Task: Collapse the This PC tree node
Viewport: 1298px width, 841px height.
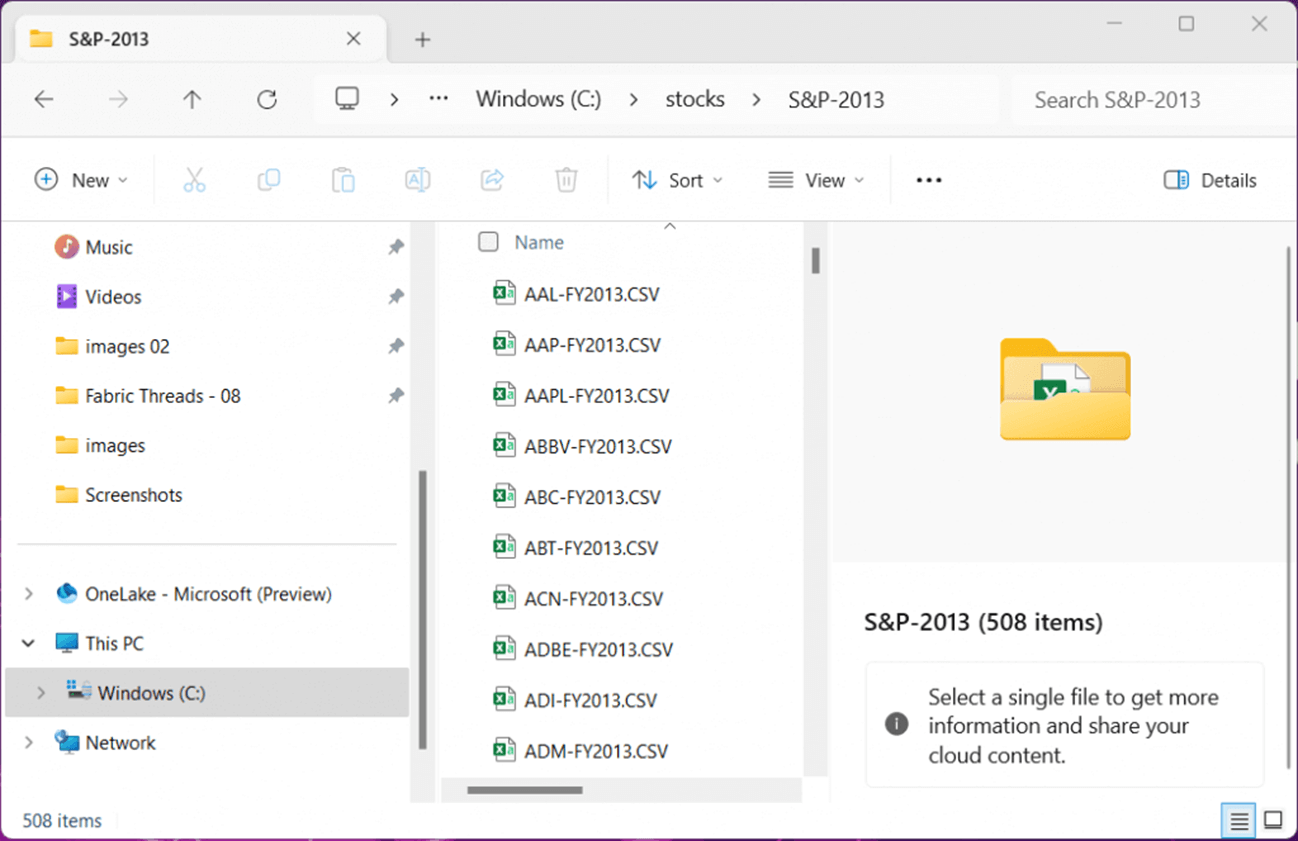Action: point(29,644)
